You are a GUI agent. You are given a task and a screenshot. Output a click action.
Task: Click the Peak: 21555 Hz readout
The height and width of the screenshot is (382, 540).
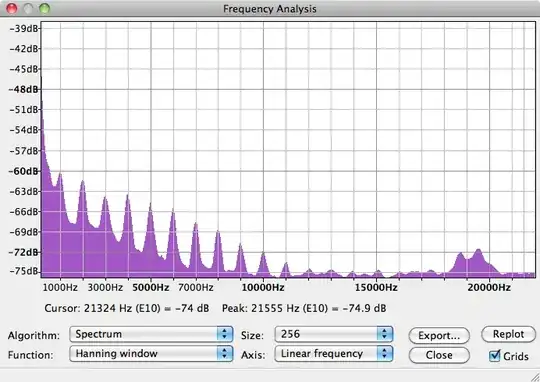pyautogui.click(x=304, y=308)
